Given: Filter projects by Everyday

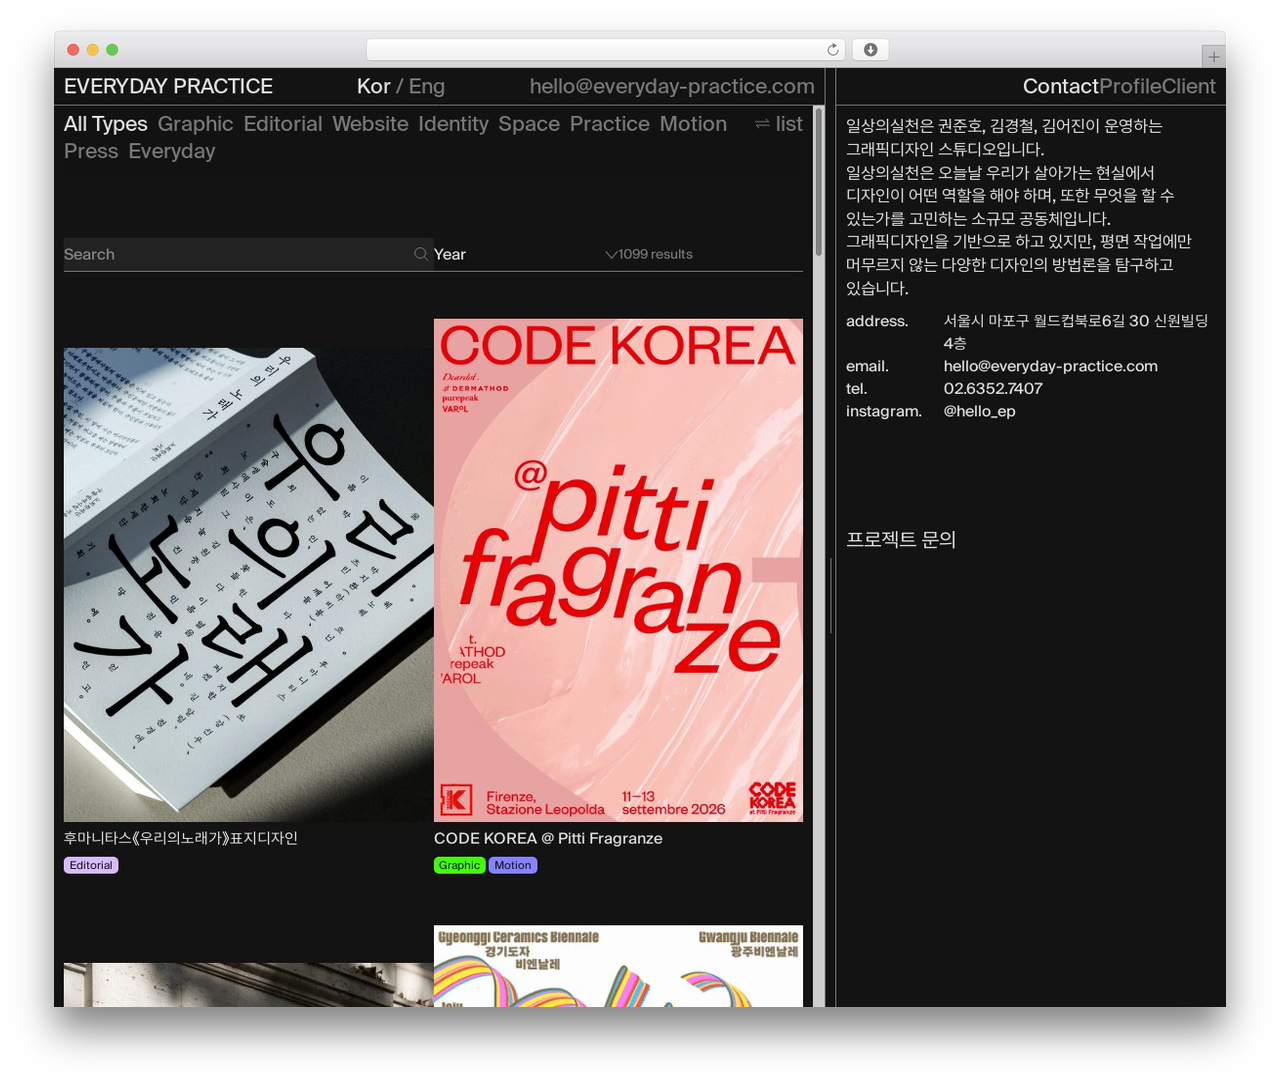Looking at the screenshot, I should 172,151.
